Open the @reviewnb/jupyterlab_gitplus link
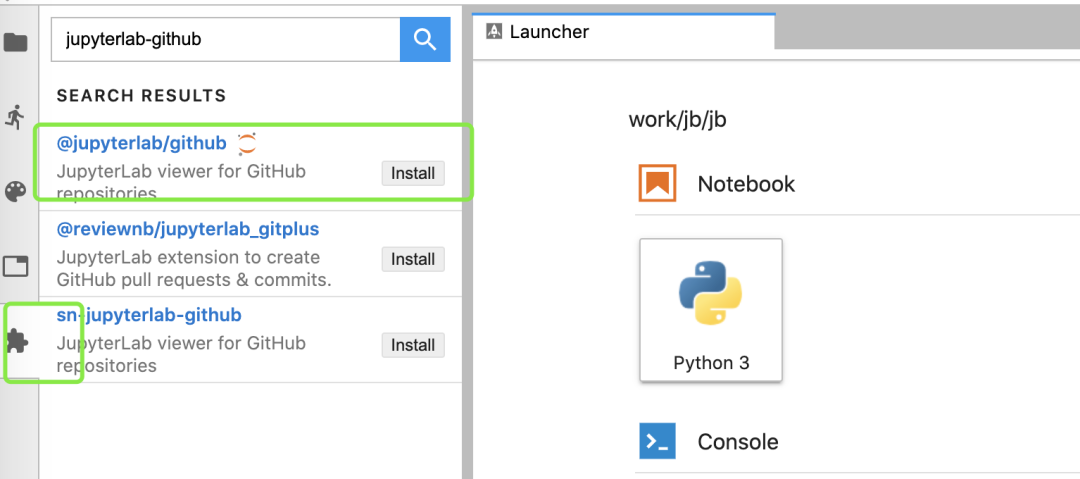 (x=188, y=229)
